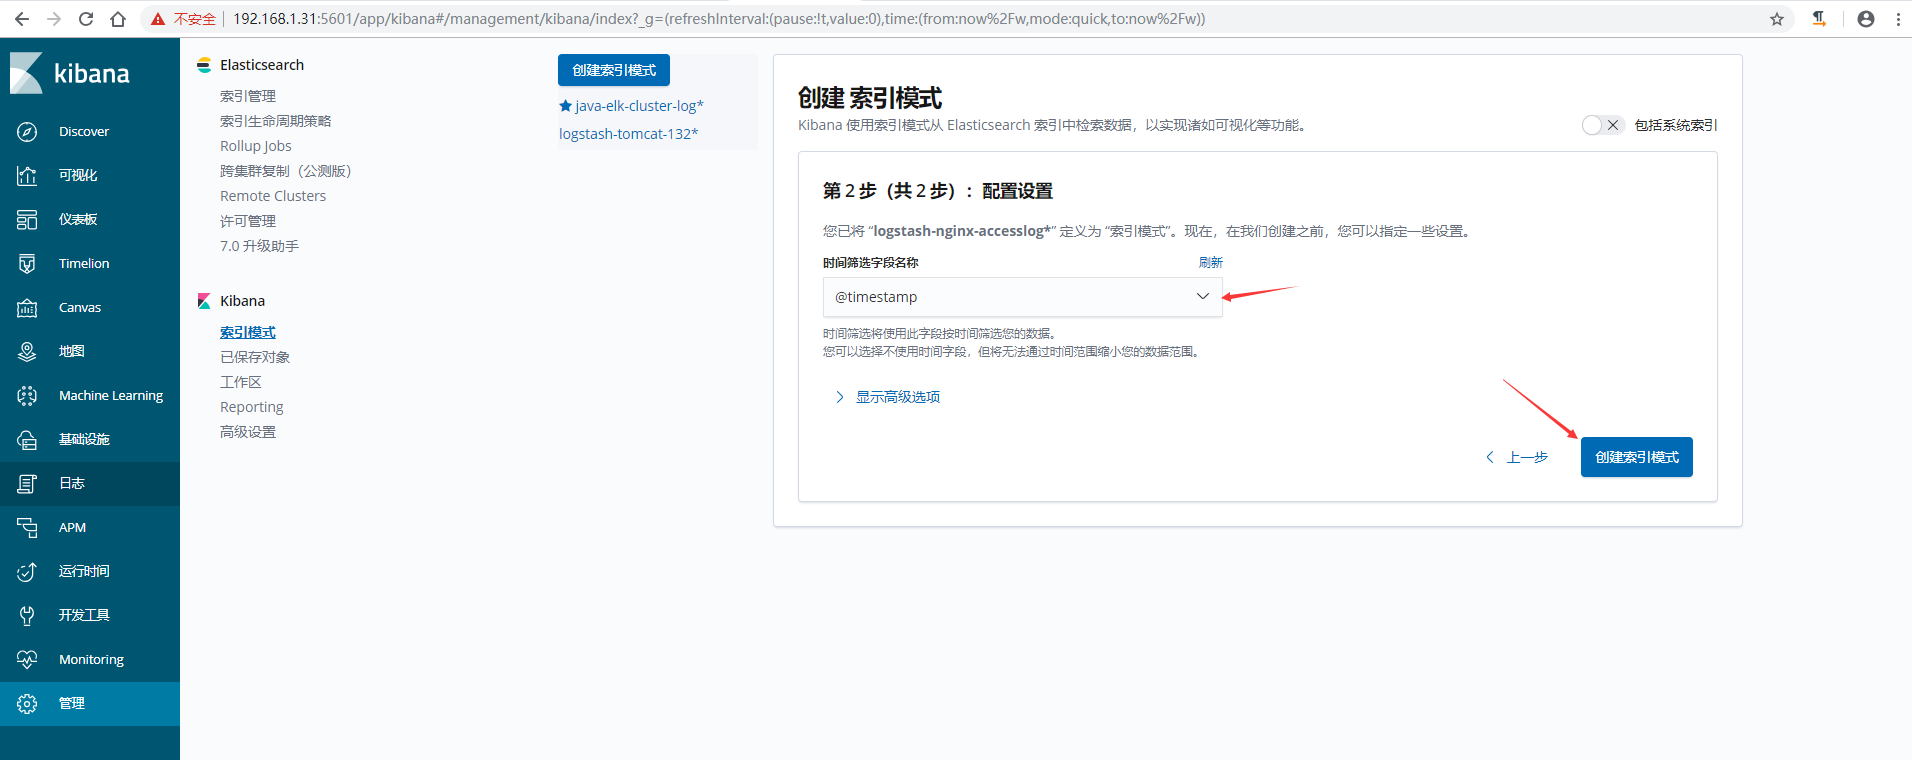Expand 显示高级选项
The image size is (1912, 760).
[887, 397]
